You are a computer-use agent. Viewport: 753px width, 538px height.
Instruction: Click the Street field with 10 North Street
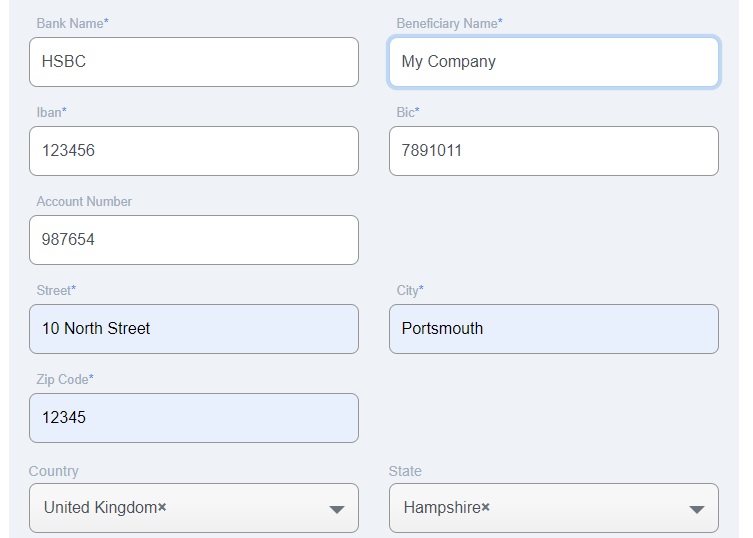point(194,329)
